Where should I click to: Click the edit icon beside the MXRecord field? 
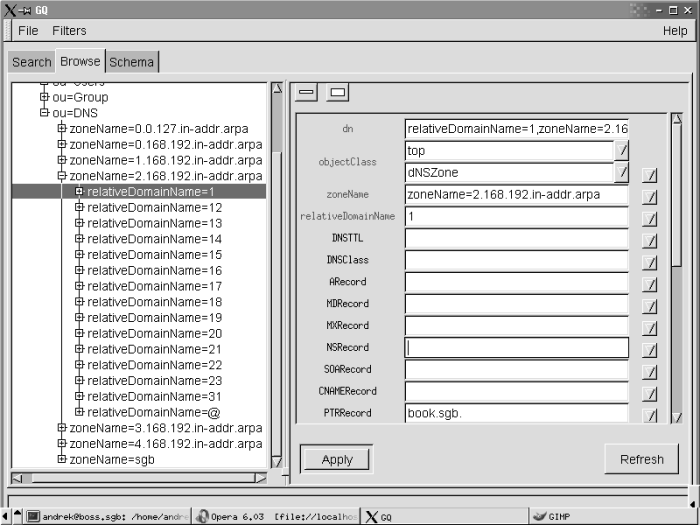point(650,328)
